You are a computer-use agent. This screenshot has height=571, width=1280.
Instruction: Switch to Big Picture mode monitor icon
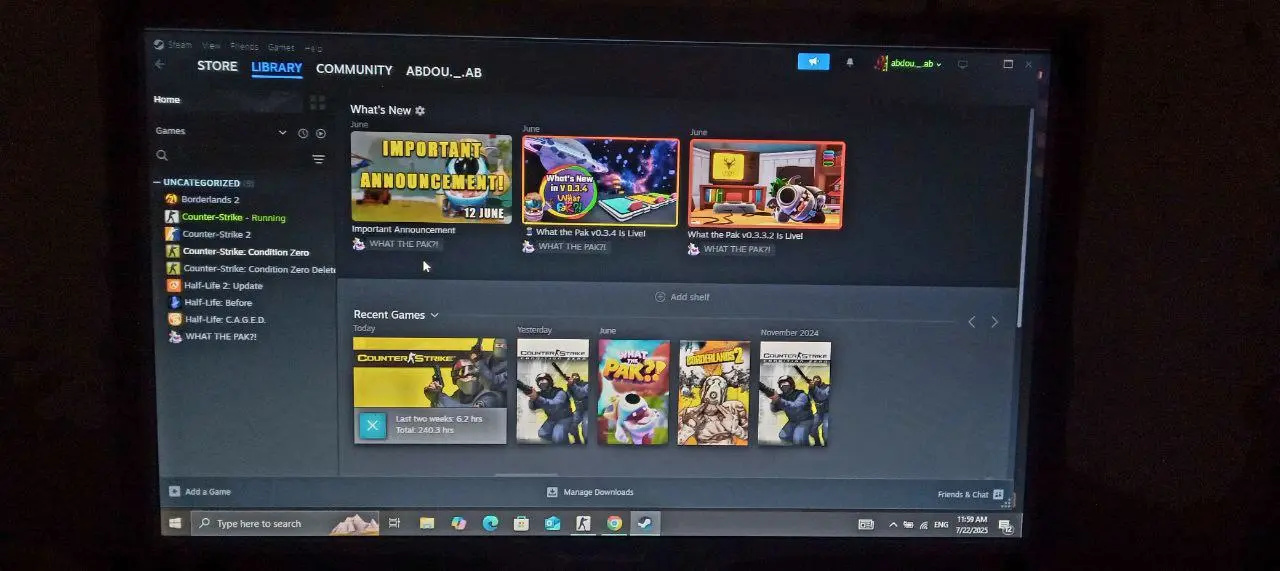(963, 64)
